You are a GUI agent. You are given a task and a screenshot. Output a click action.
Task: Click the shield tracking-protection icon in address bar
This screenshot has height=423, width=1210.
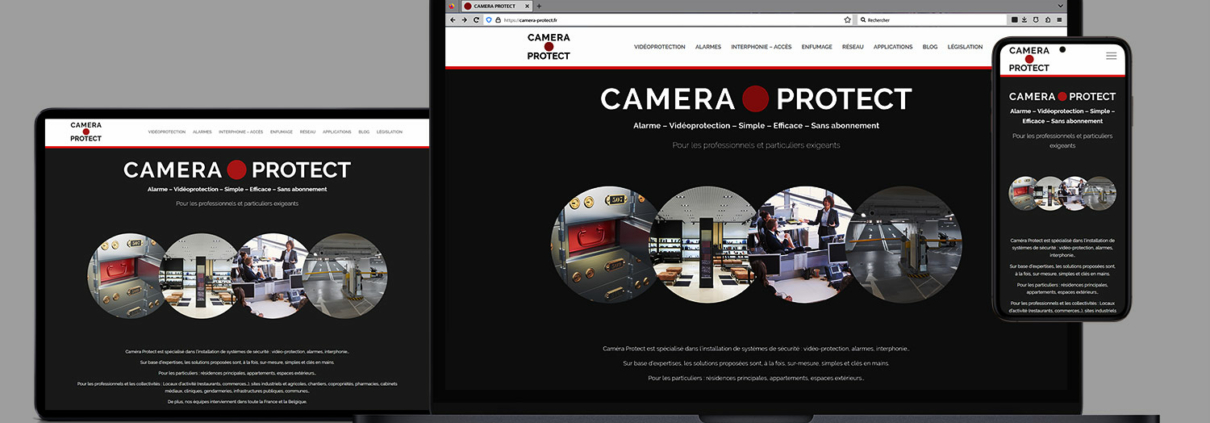click(489, 19)
